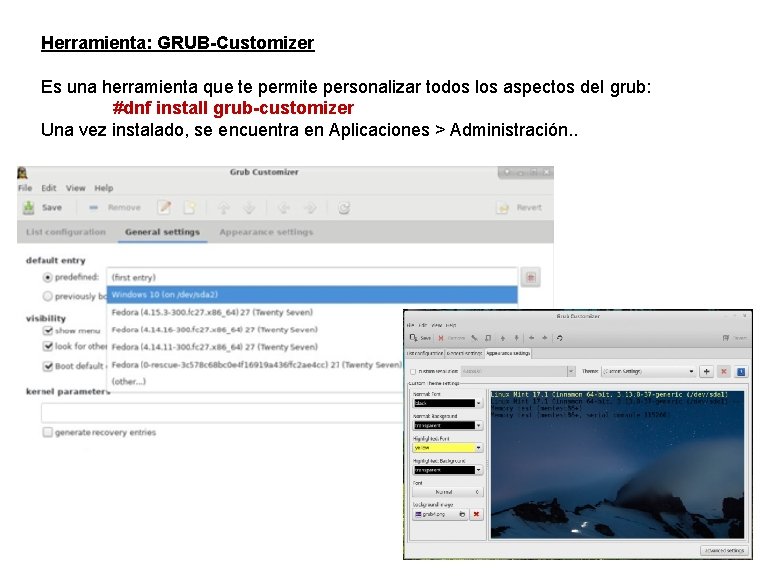Open the Edit menu in large window
Viewport: 760px width, 584px height.
pyautogui.click(x=48, y=188)
